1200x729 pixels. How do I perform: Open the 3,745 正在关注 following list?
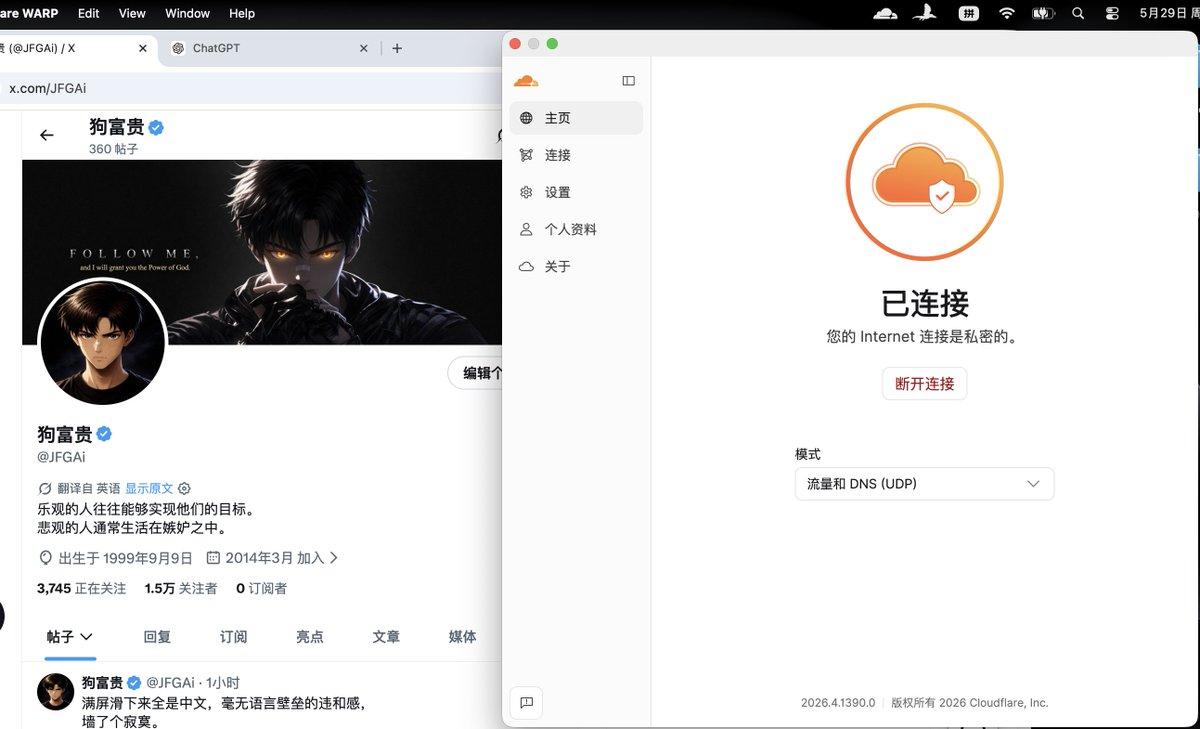(x=82, y=589)
